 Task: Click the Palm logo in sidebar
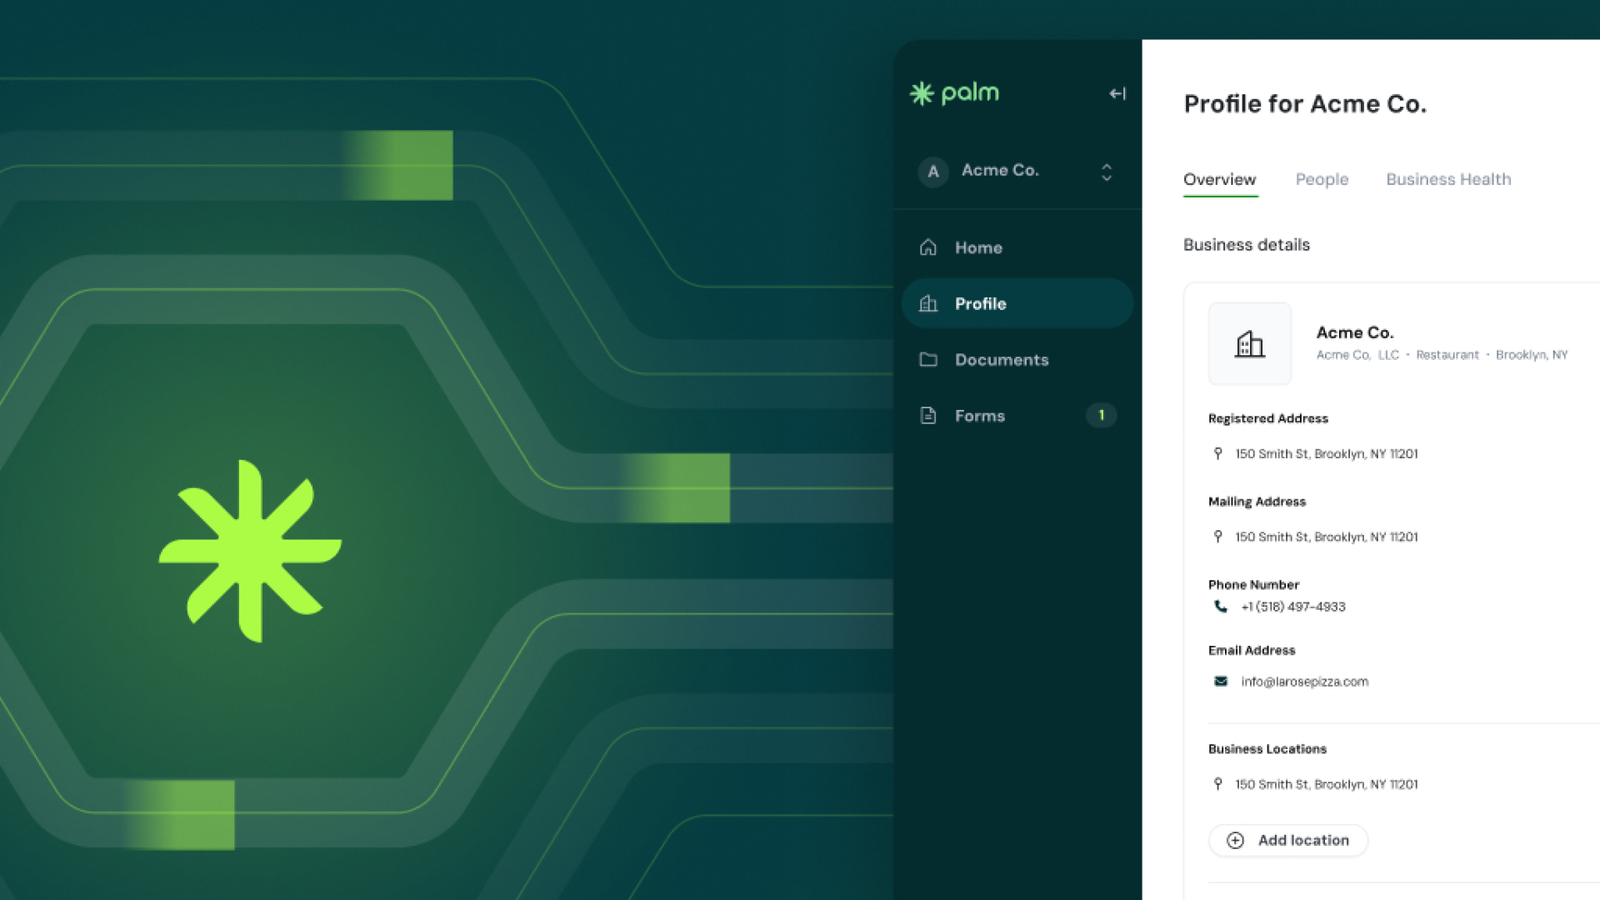click(x=954, y=93)
